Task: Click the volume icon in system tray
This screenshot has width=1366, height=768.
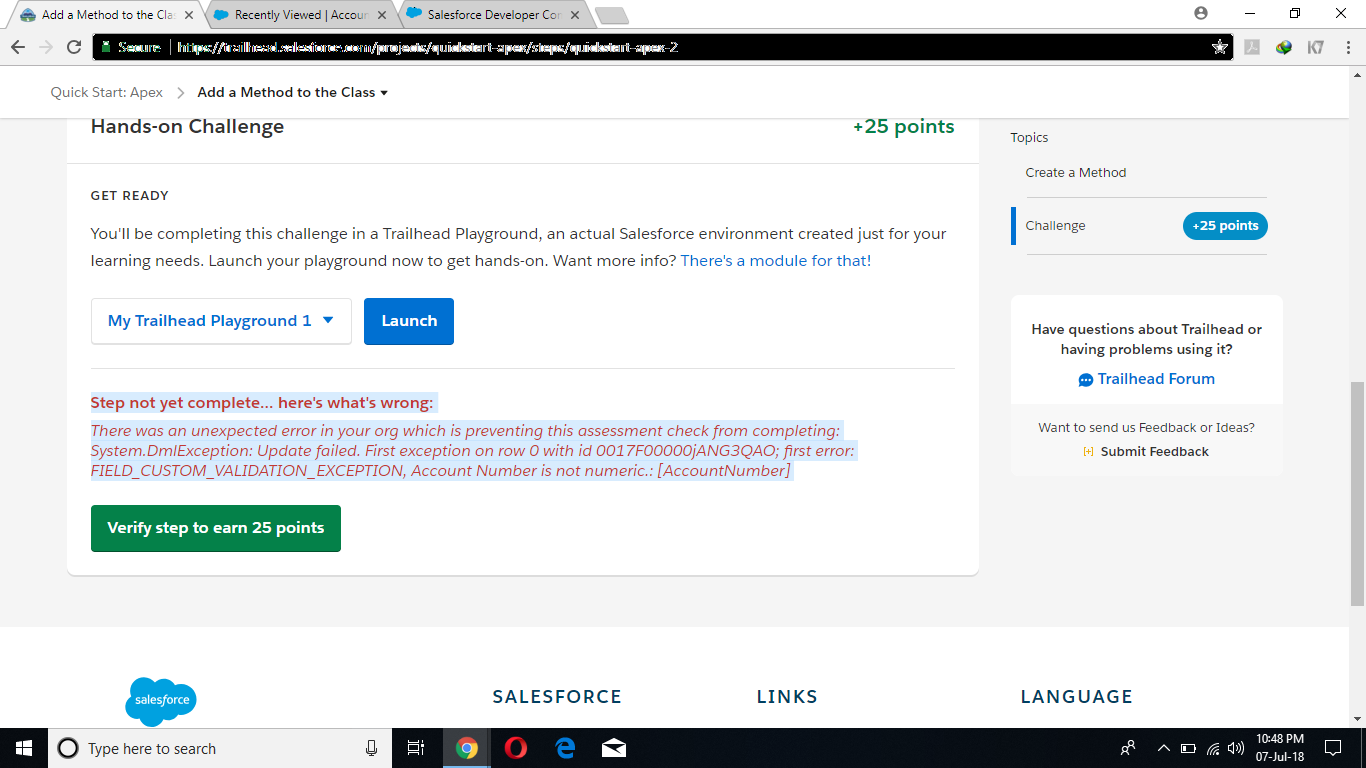Action: [1236, 748]
